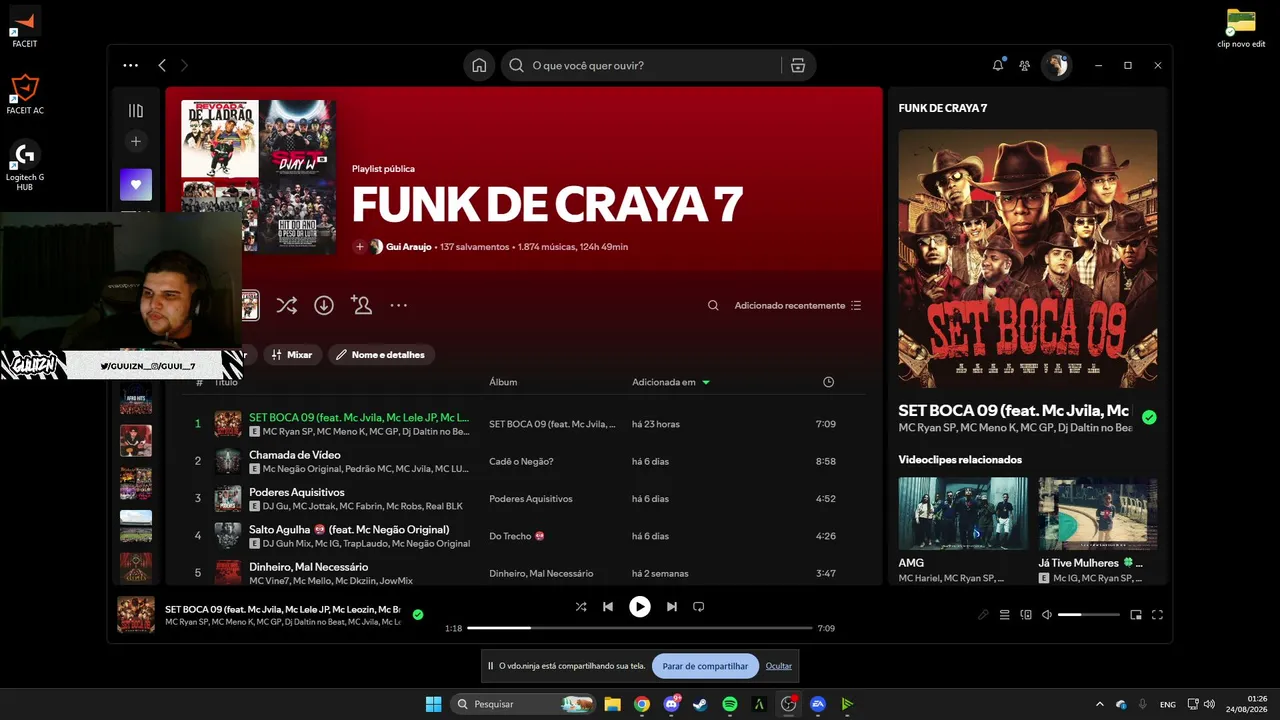Open Discord from the taskbar
1280x720 pixels.
pos(671,704)
